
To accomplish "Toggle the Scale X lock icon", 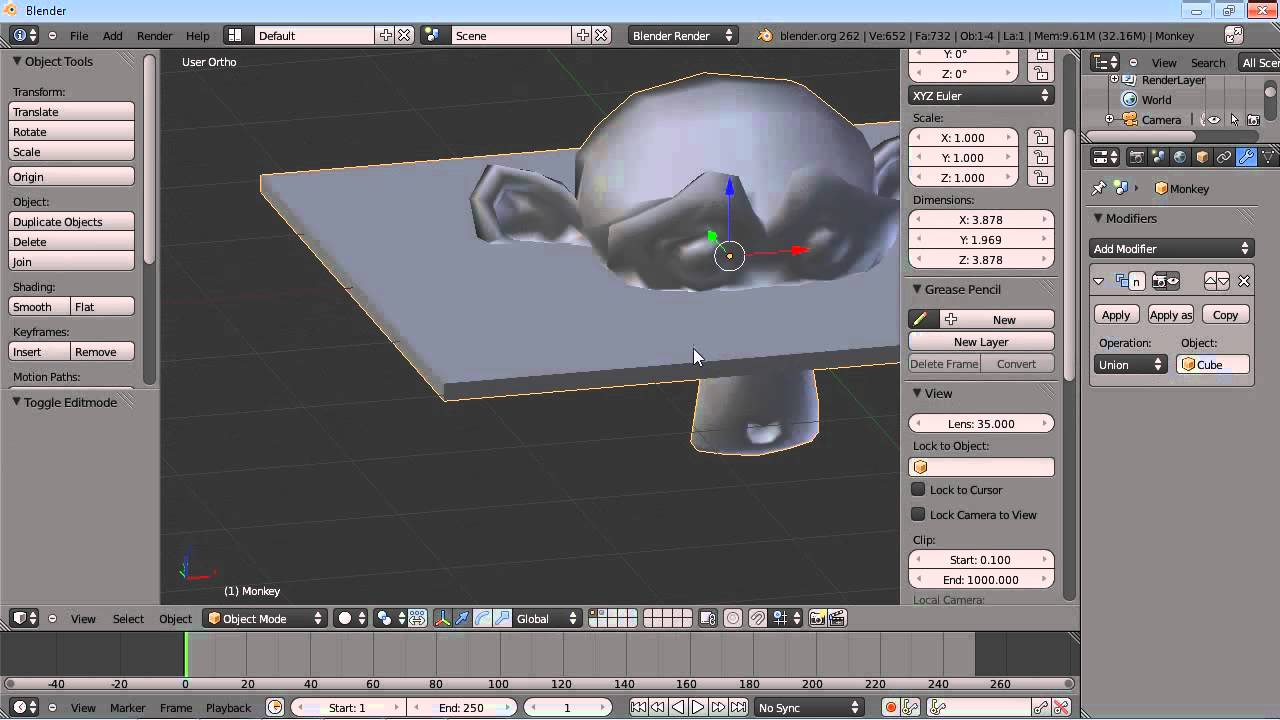I will tap(1041, 138).
